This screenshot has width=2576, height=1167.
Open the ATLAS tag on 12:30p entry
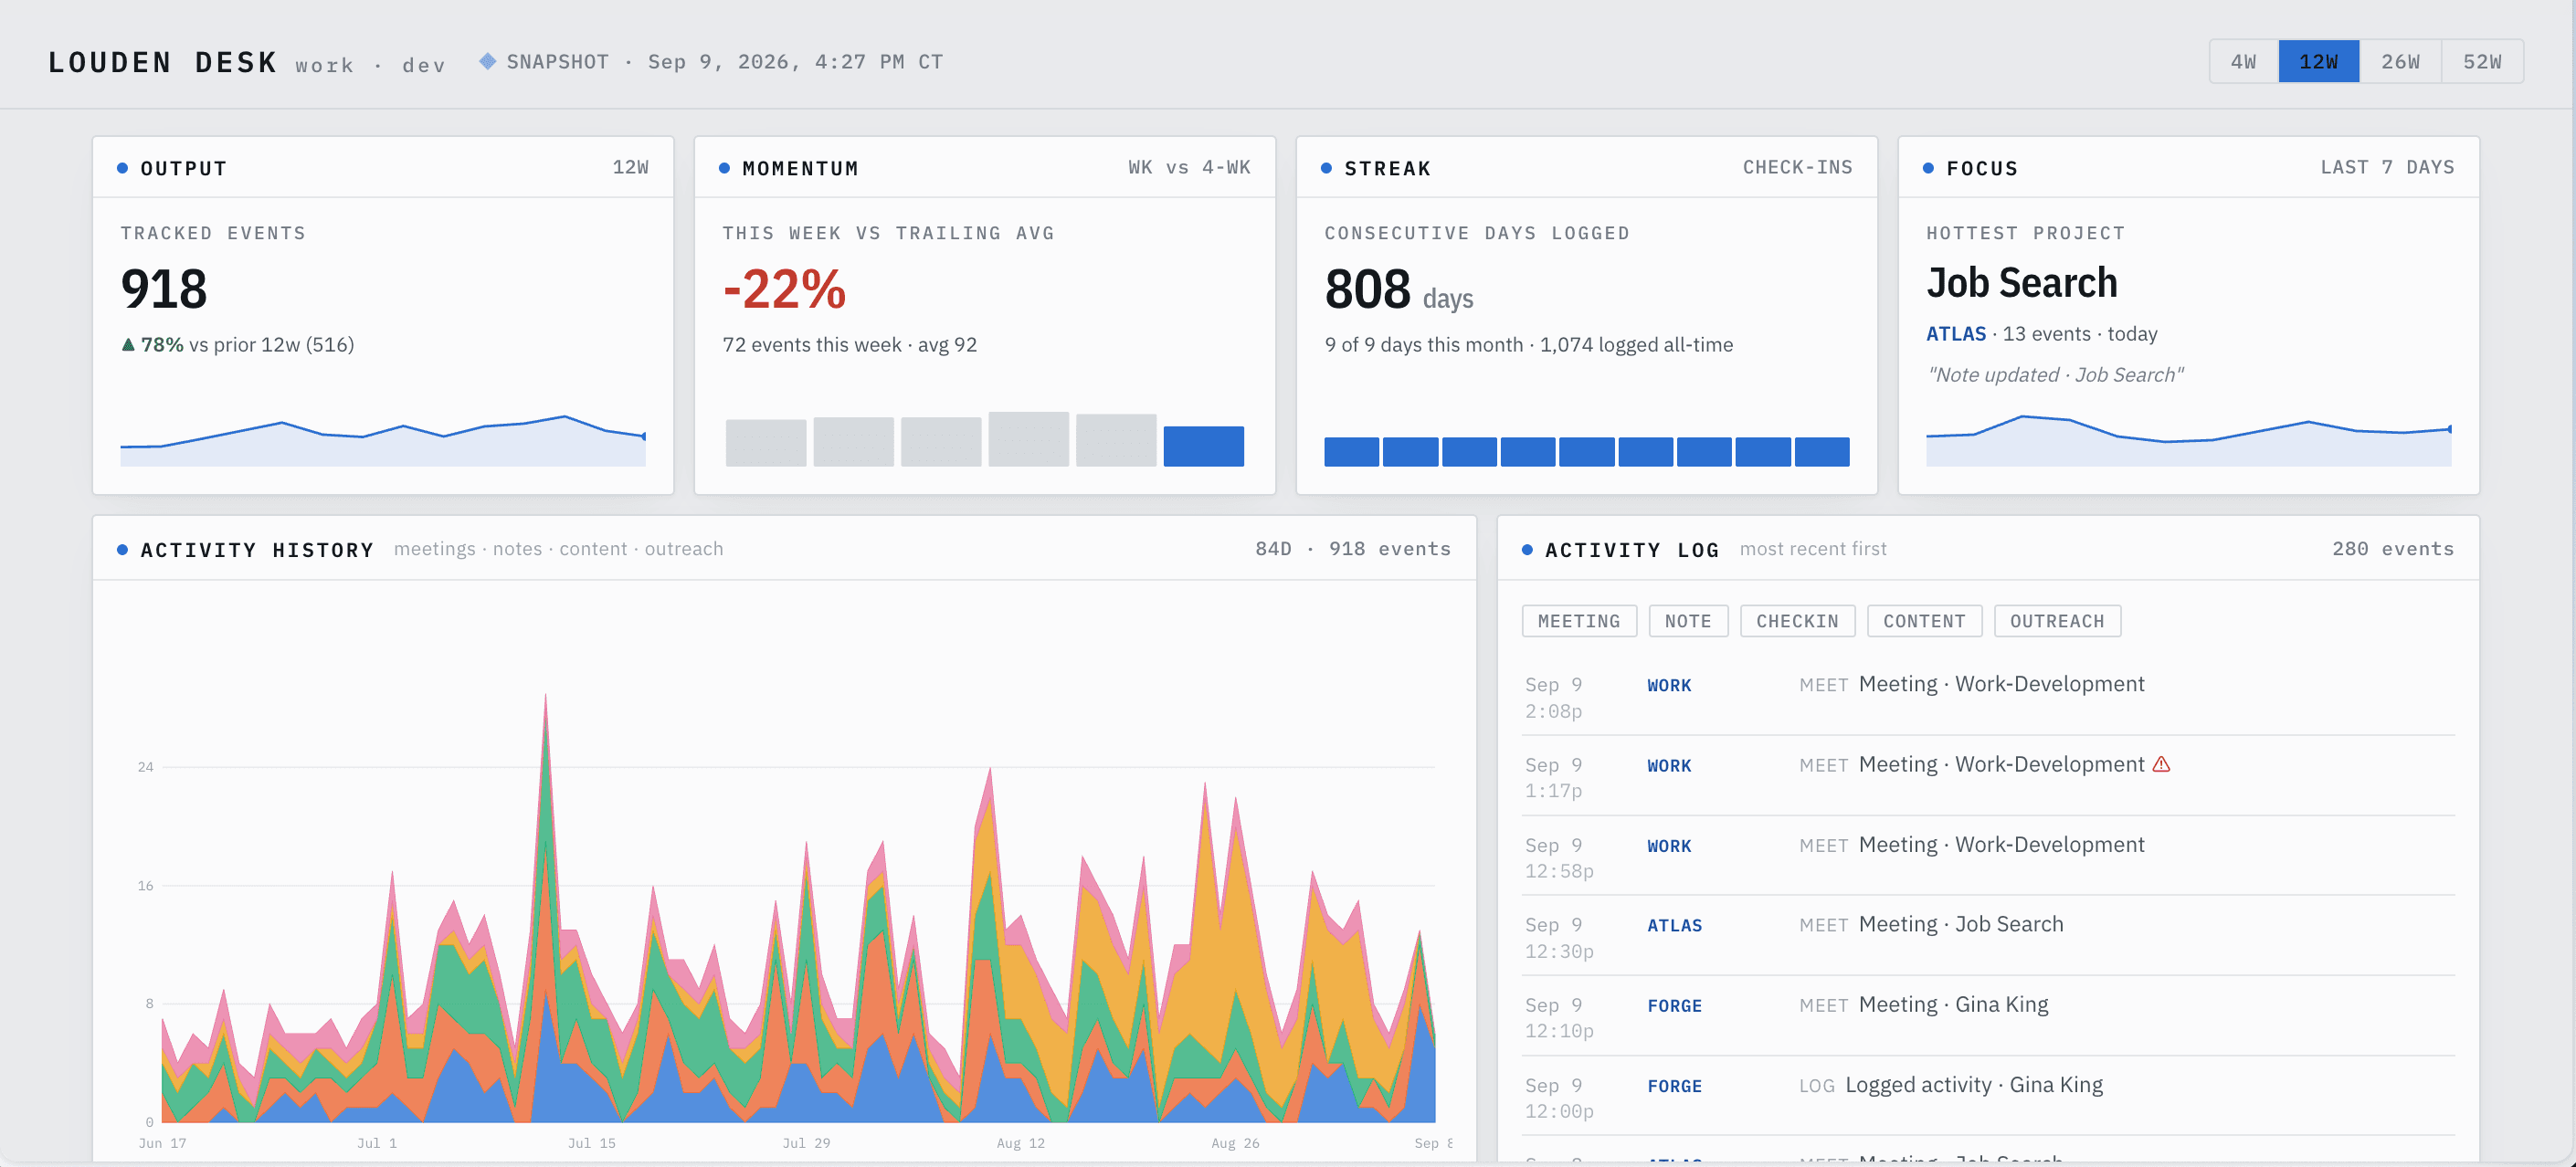click(1674, 926)
